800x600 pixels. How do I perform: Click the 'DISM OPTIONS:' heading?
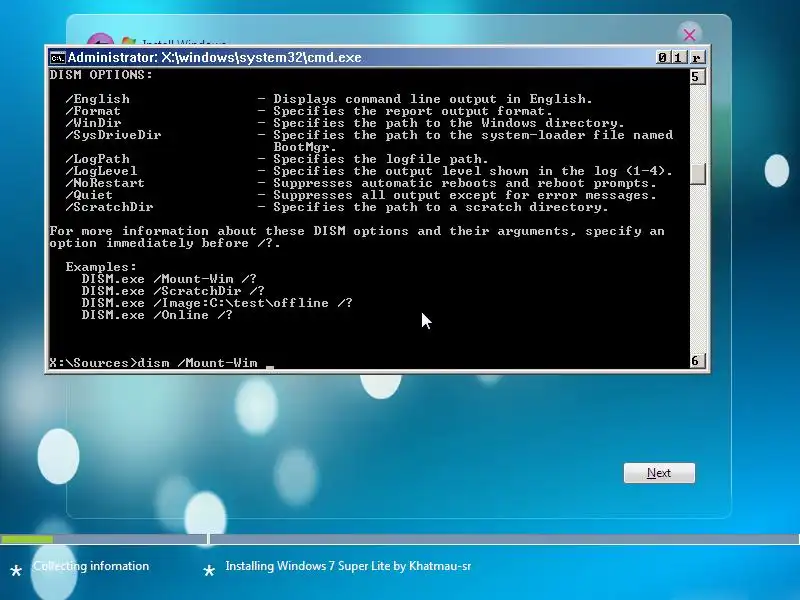click(101, 75)
